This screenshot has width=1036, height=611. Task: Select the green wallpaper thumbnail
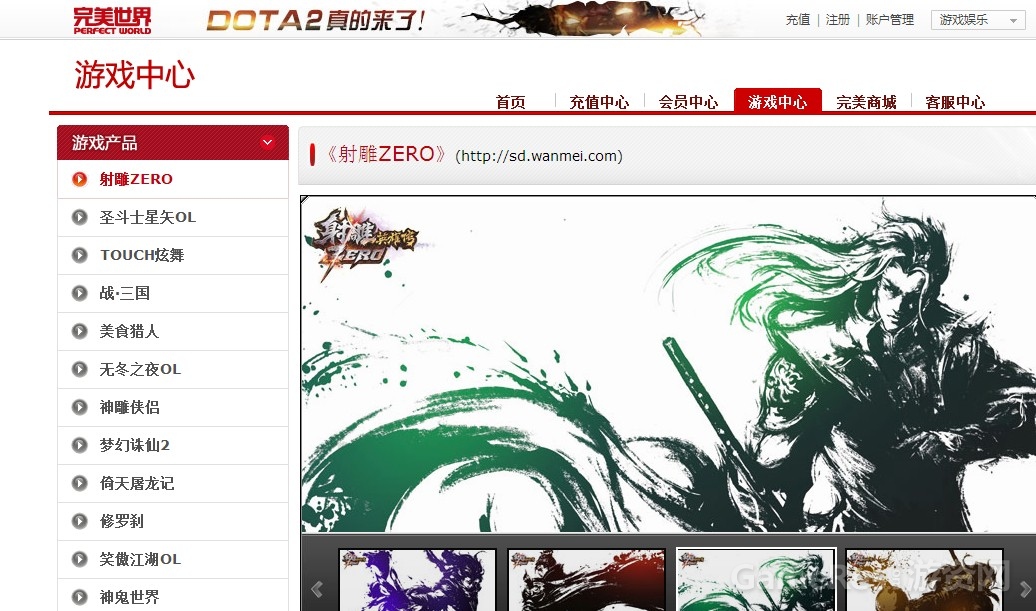[756, 580]
